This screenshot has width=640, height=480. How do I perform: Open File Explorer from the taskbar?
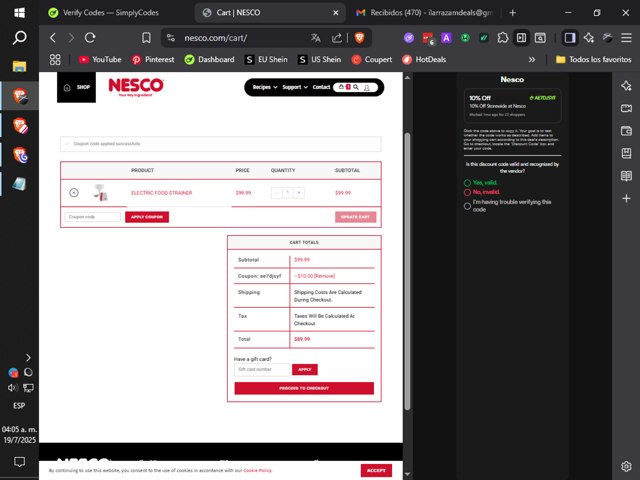pyautogui.click(x=19, y=66)
